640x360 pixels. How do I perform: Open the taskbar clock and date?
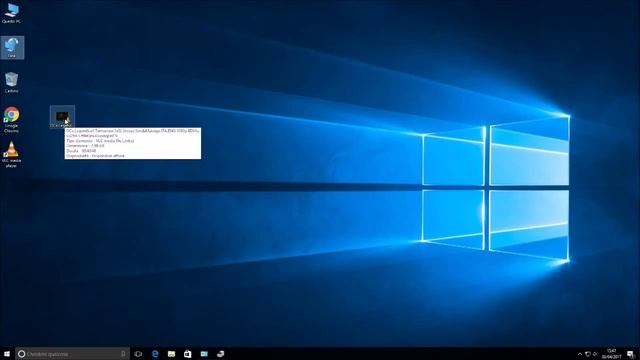pos(611,354)
